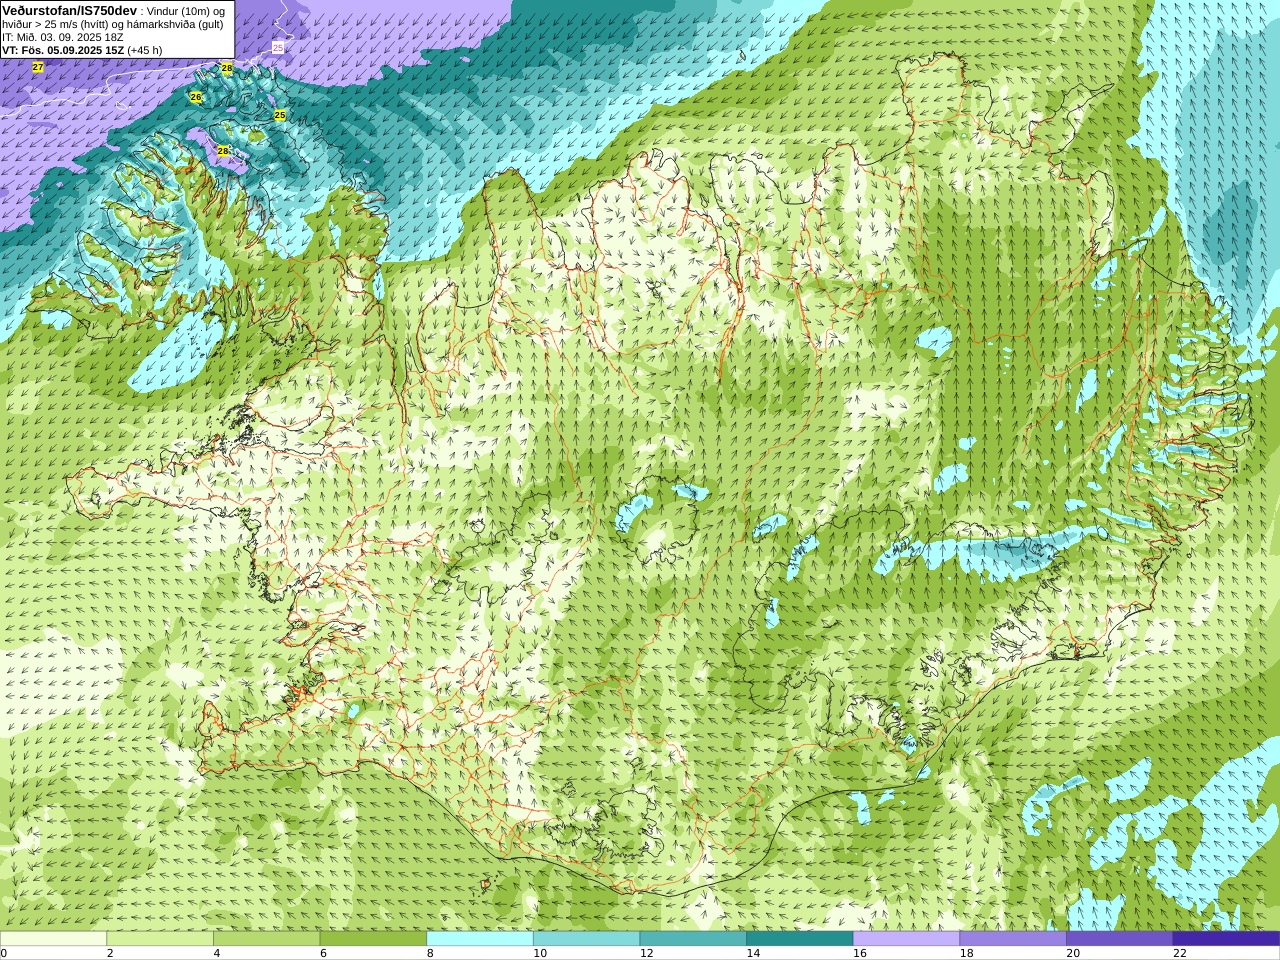Click the 12–14 m/s teal swatch

click(x=693, y=939)
